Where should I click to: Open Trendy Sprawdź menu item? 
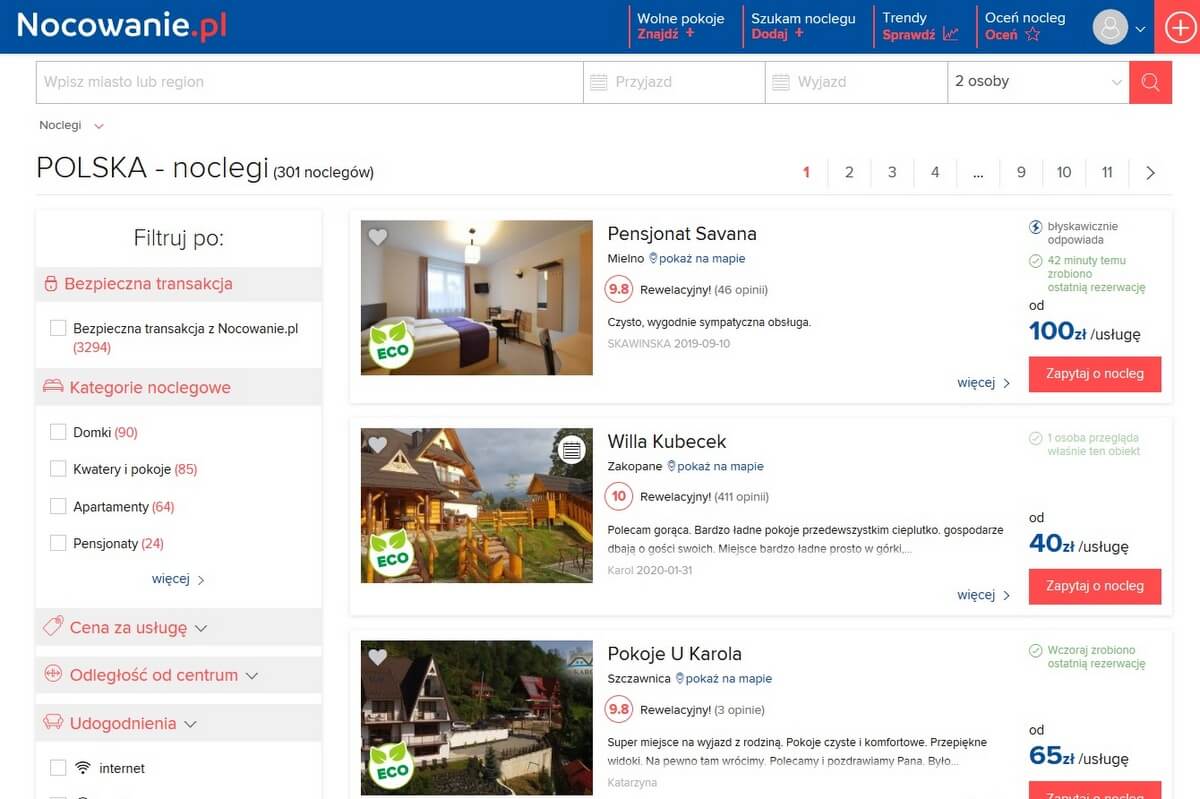tap(920, 26)
